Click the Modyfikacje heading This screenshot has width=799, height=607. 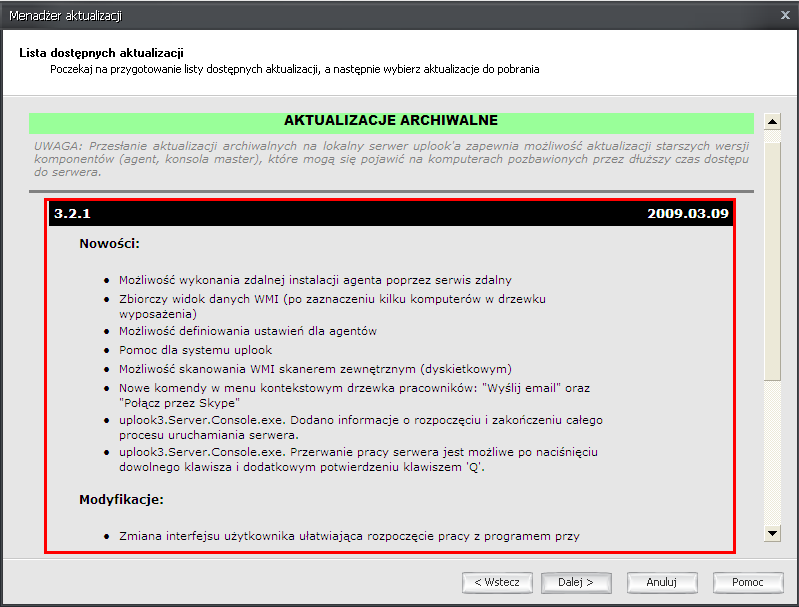coord(121,499)
